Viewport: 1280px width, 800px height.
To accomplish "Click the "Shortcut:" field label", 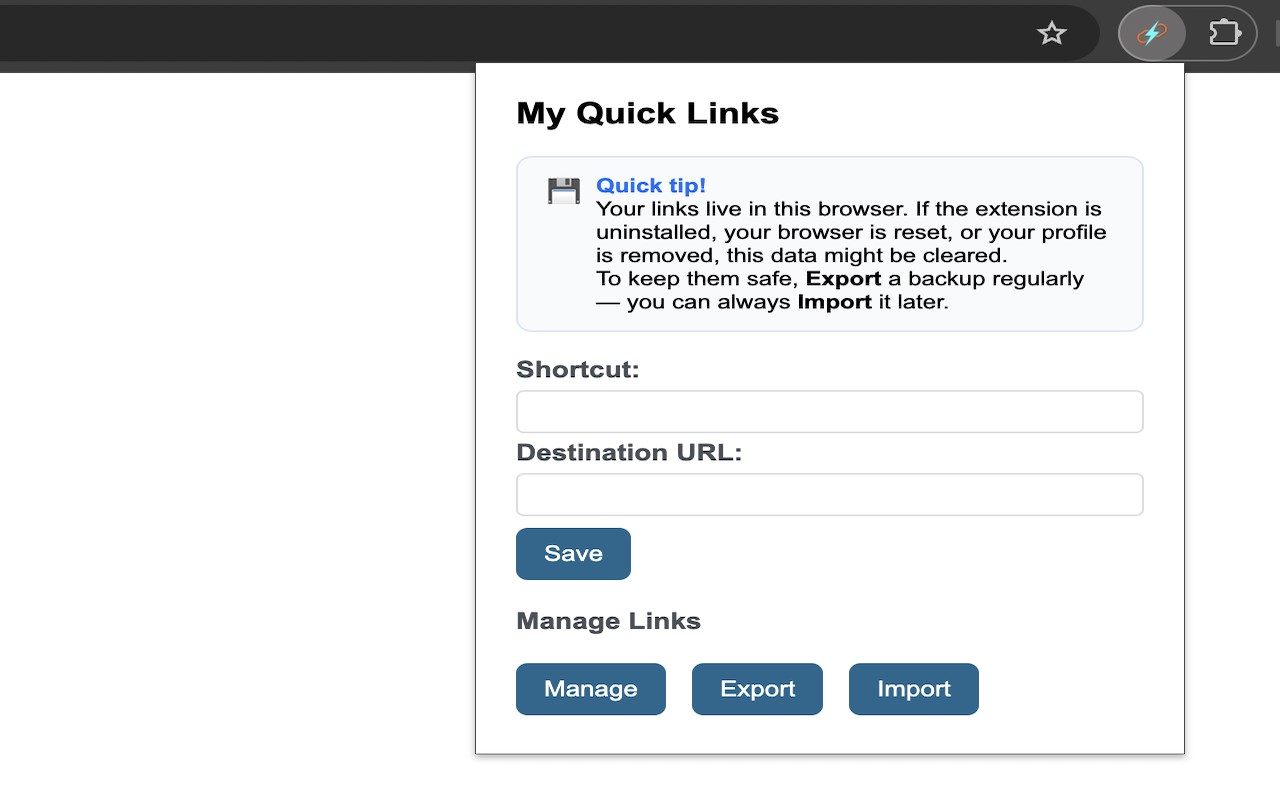I will [x=577, y=370].
